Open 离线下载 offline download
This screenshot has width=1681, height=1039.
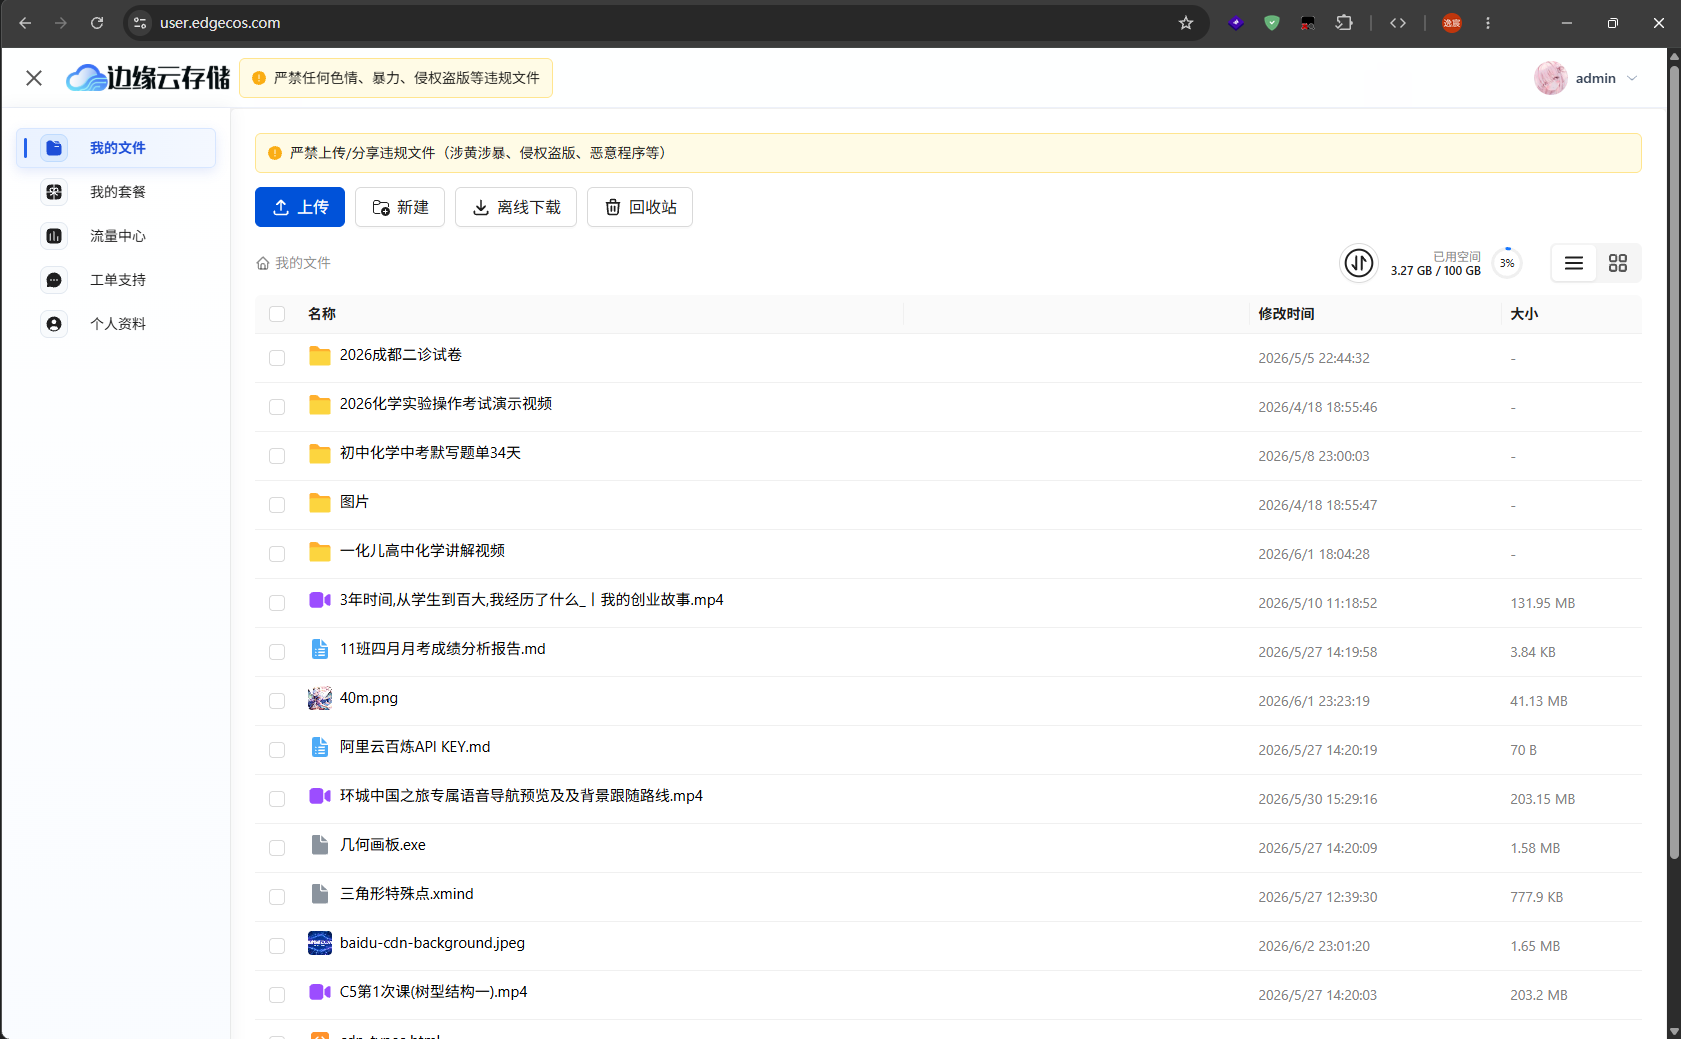[x=516, y=207]
